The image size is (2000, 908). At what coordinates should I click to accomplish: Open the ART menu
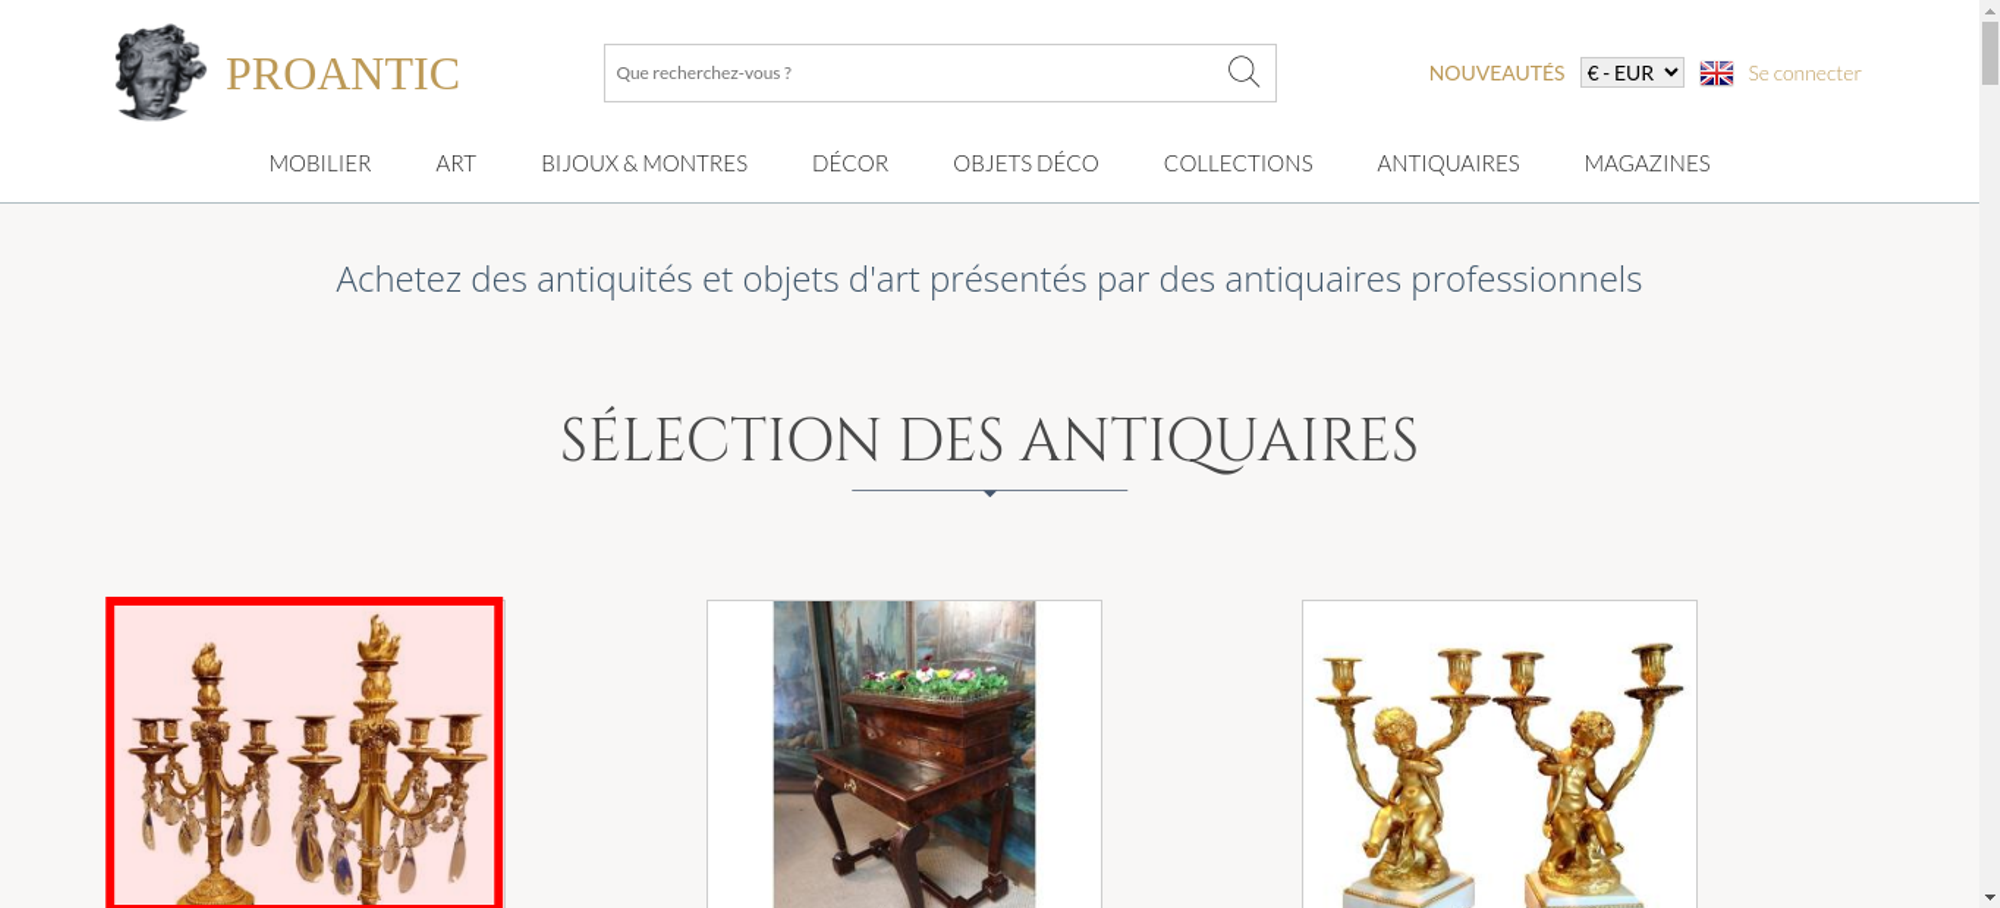456,163
